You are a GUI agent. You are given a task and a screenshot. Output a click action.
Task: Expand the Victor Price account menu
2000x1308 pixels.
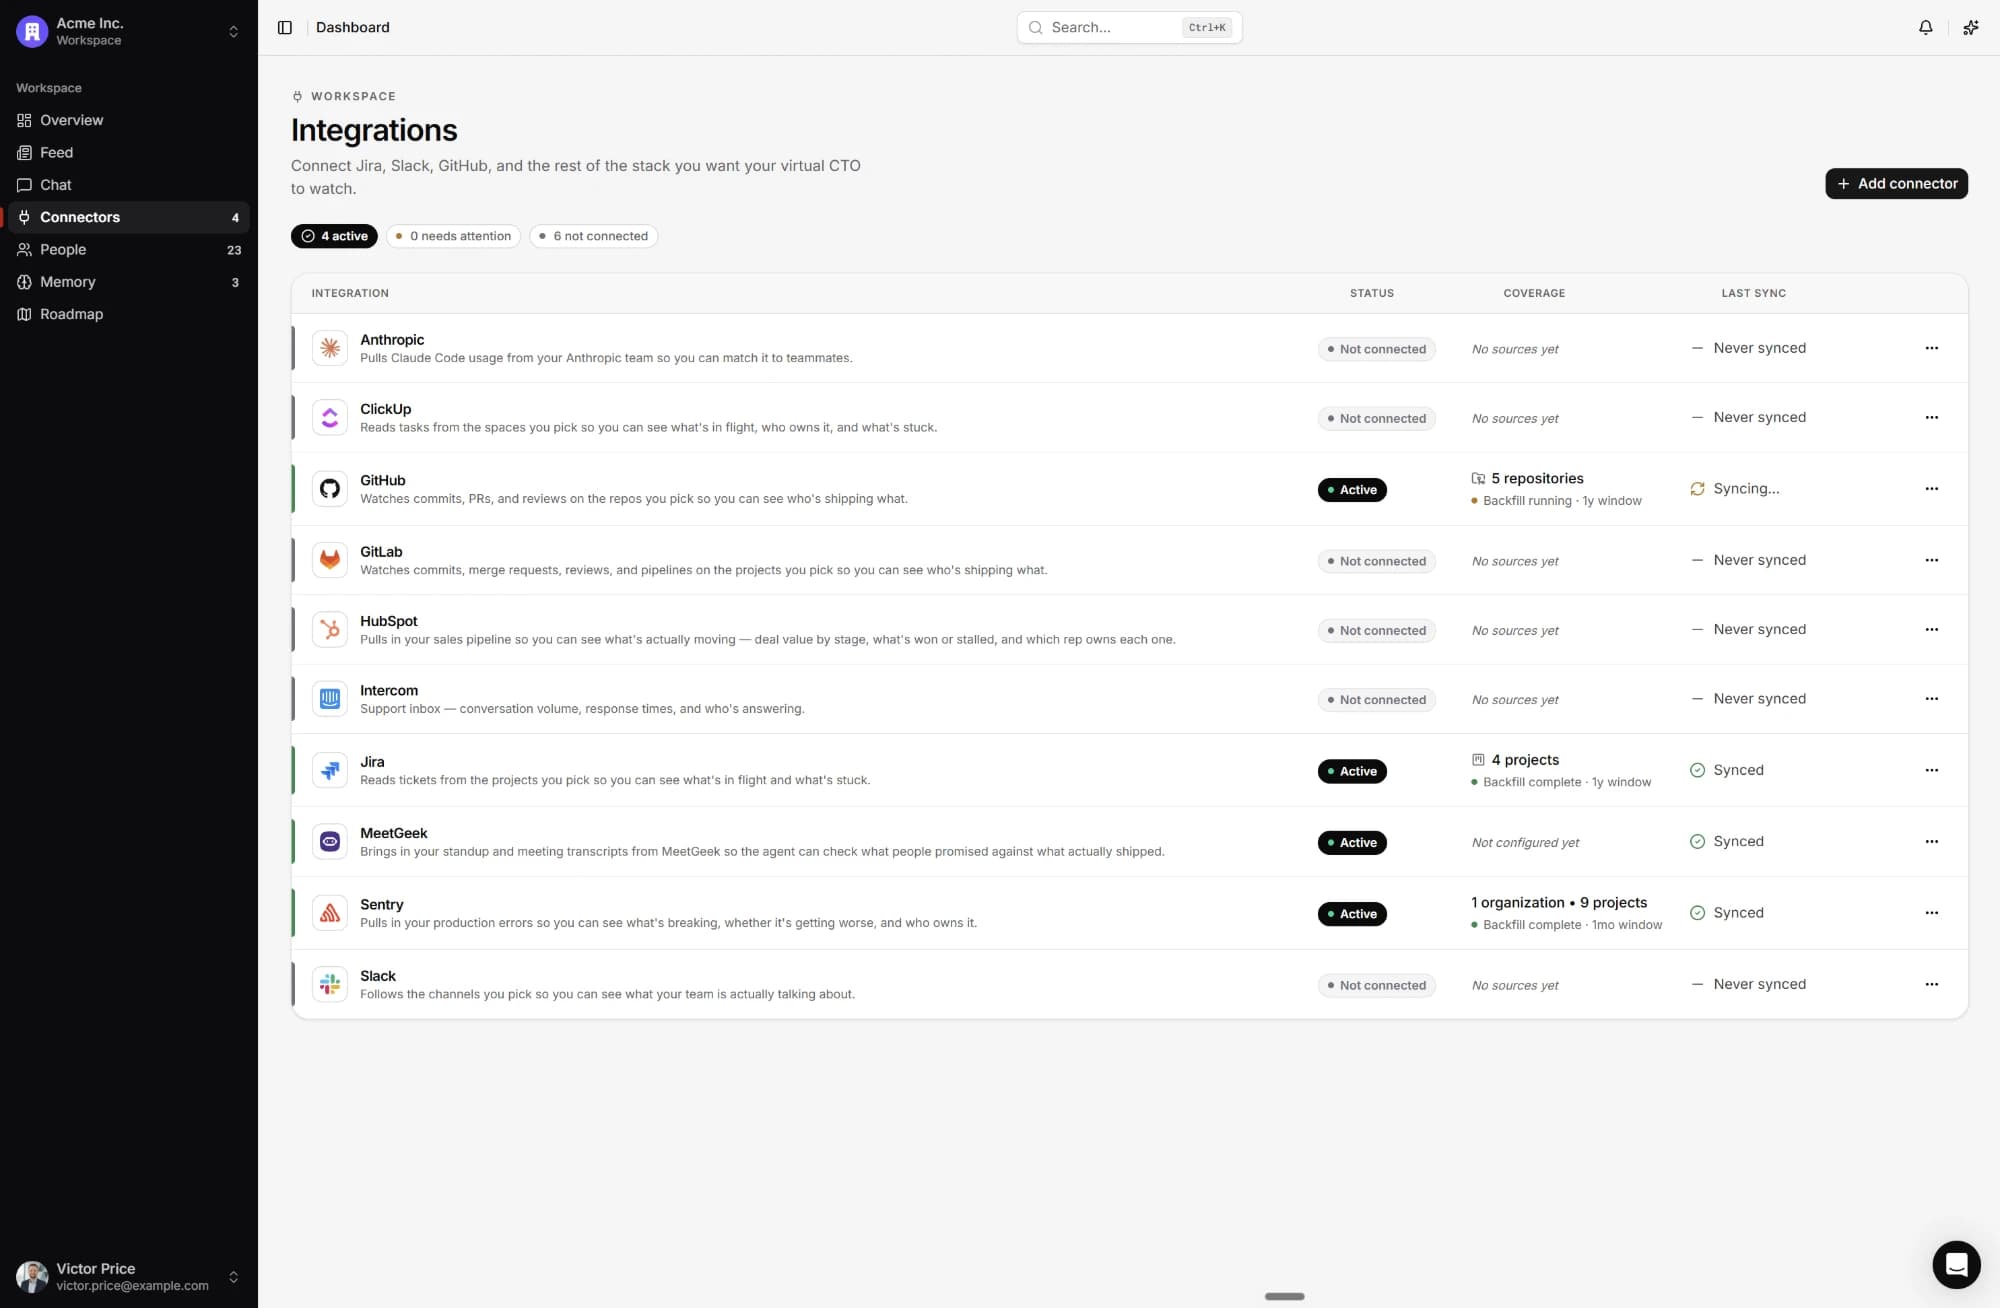233,1277
